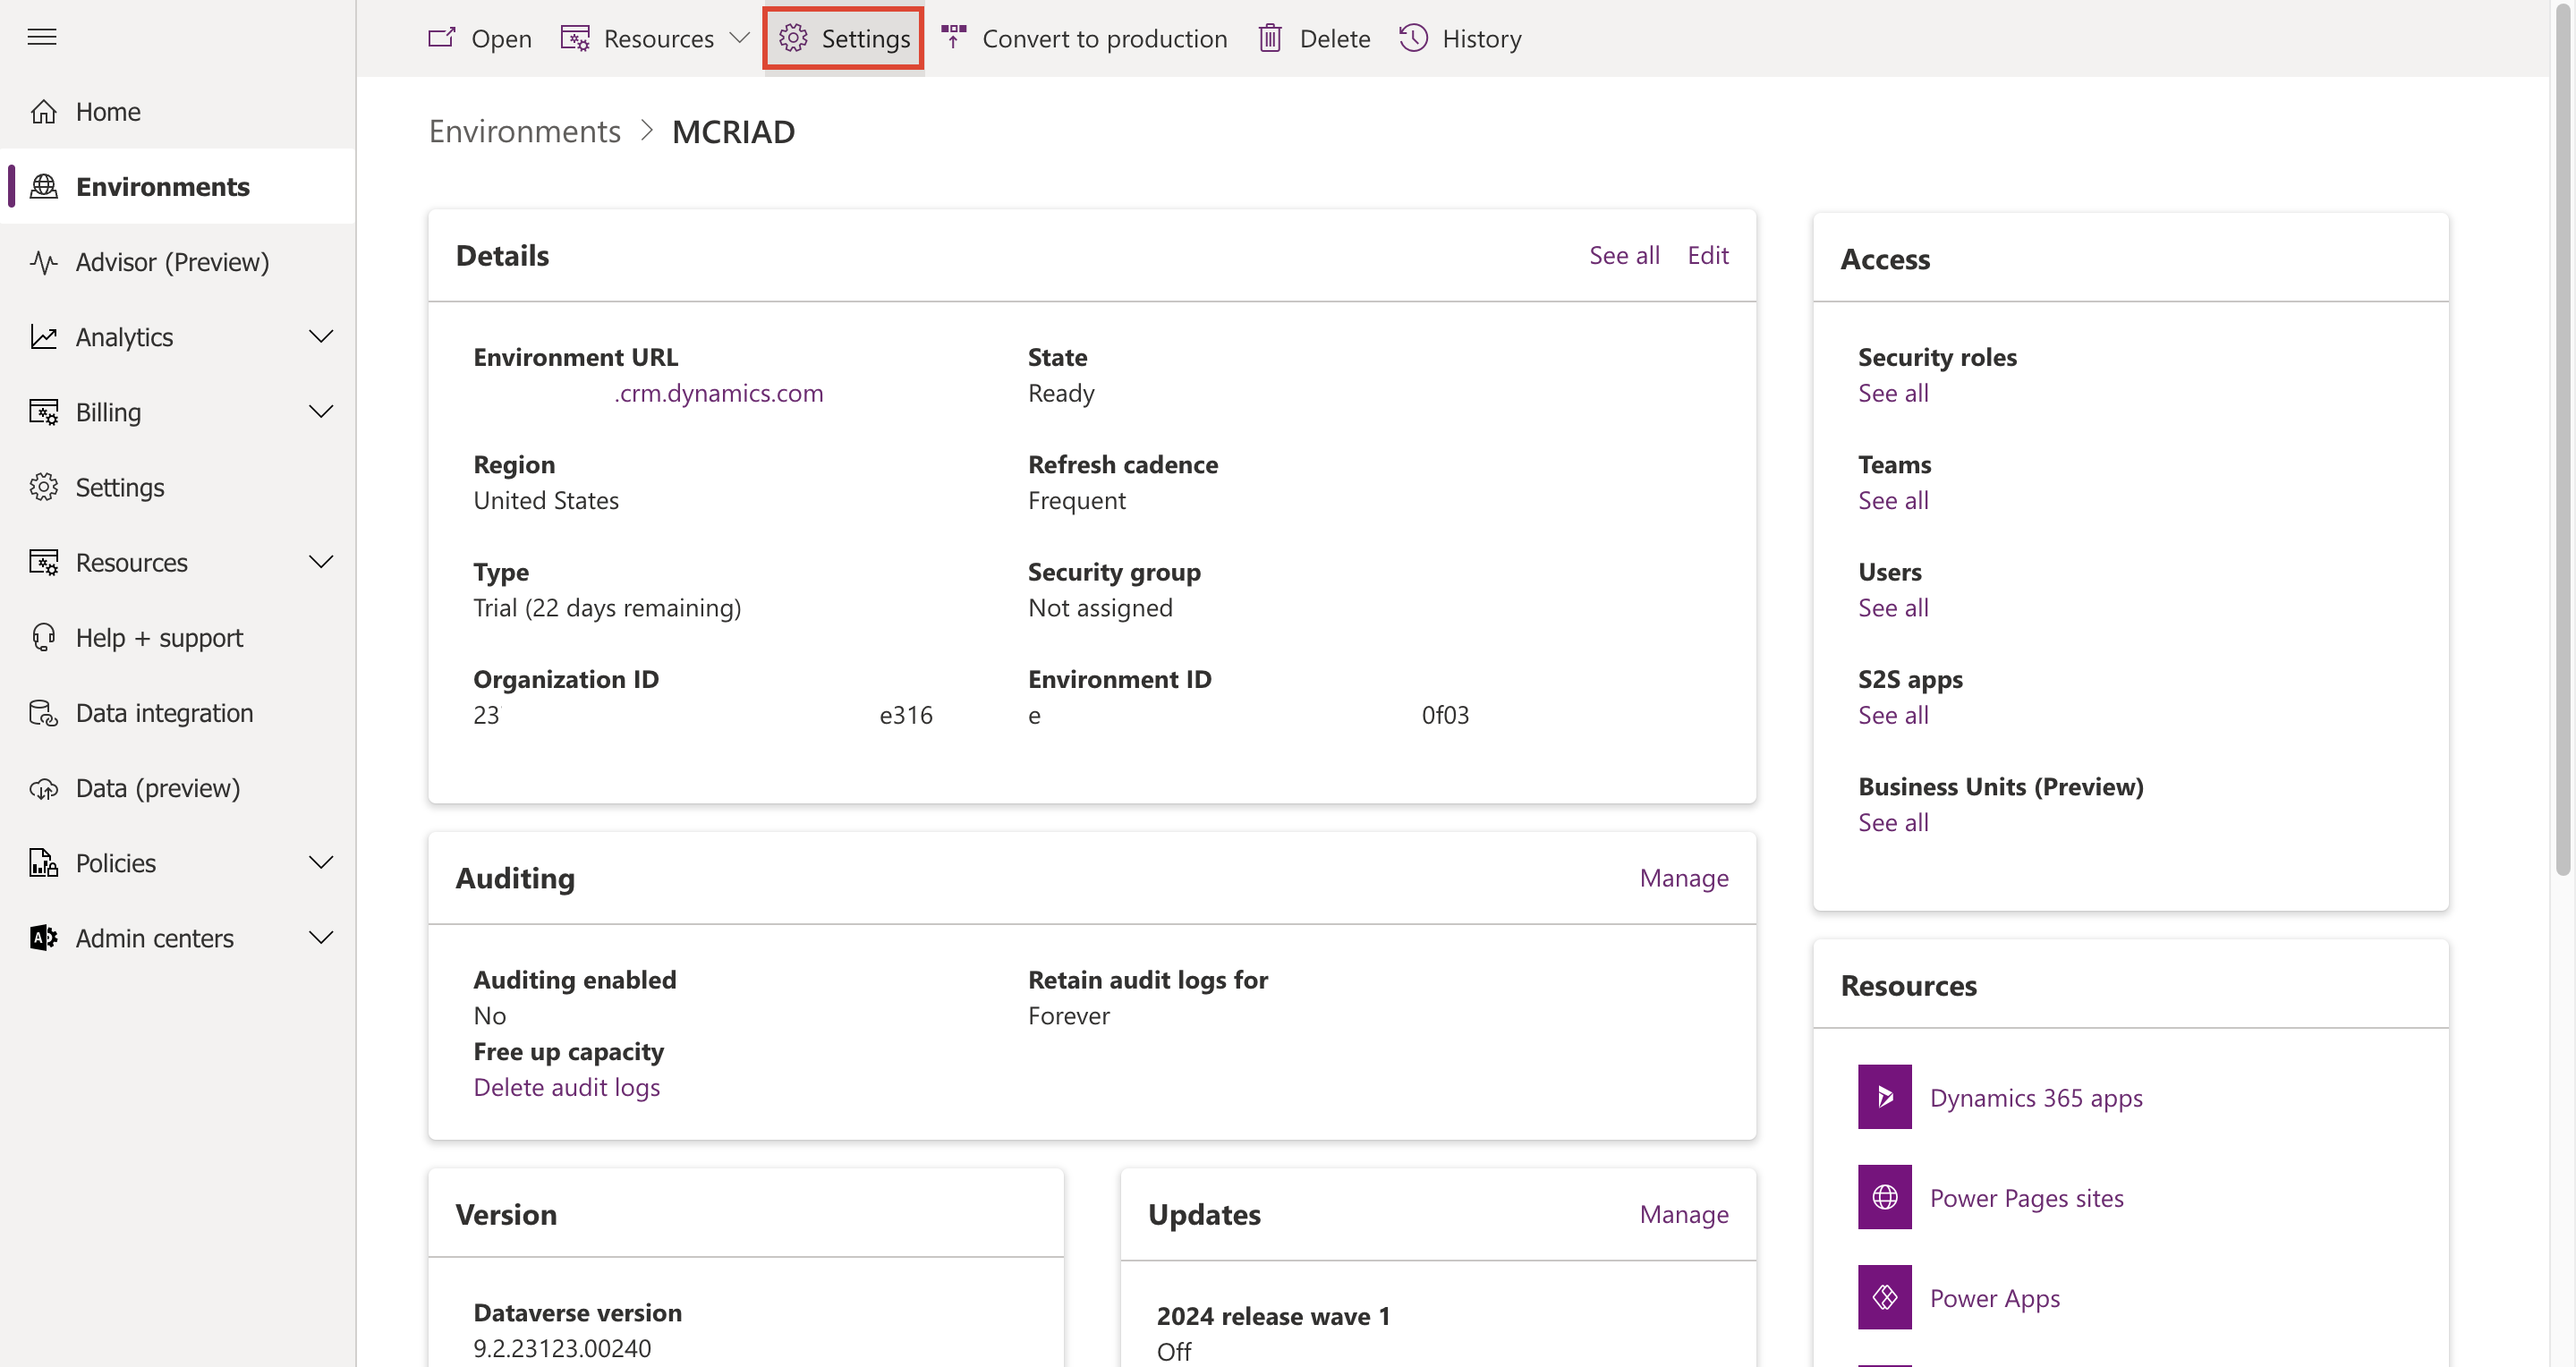2576x1367 pixels.
Task: Open the .crm.dynamics.com environment URL
Action: click(718, 393)
